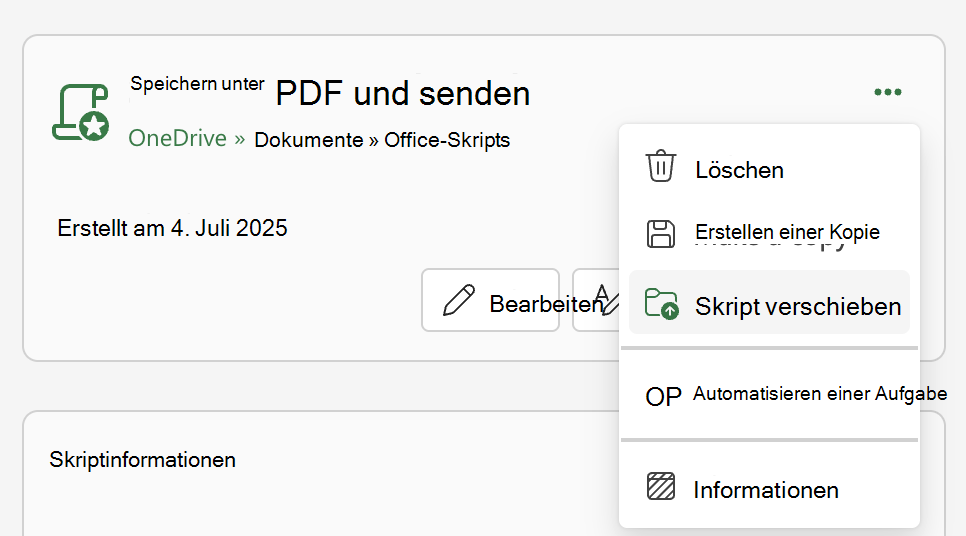966x536 pixels.
Task: Click the hatched Informationen icon
Action: point(661,486)
